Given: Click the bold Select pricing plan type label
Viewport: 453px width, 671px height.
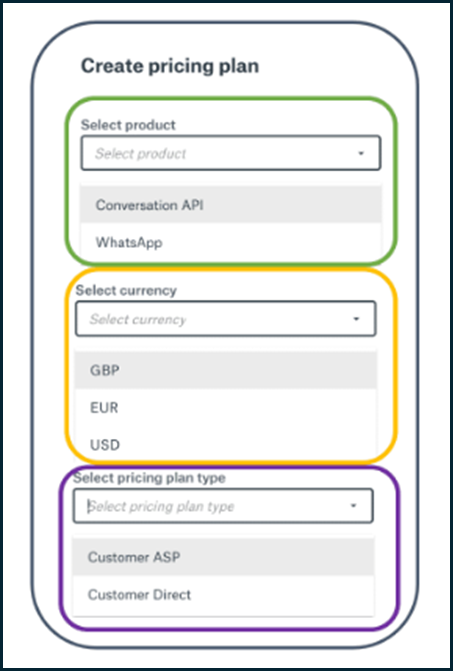Looking at the screenshot, I should (x=149, y=478).
